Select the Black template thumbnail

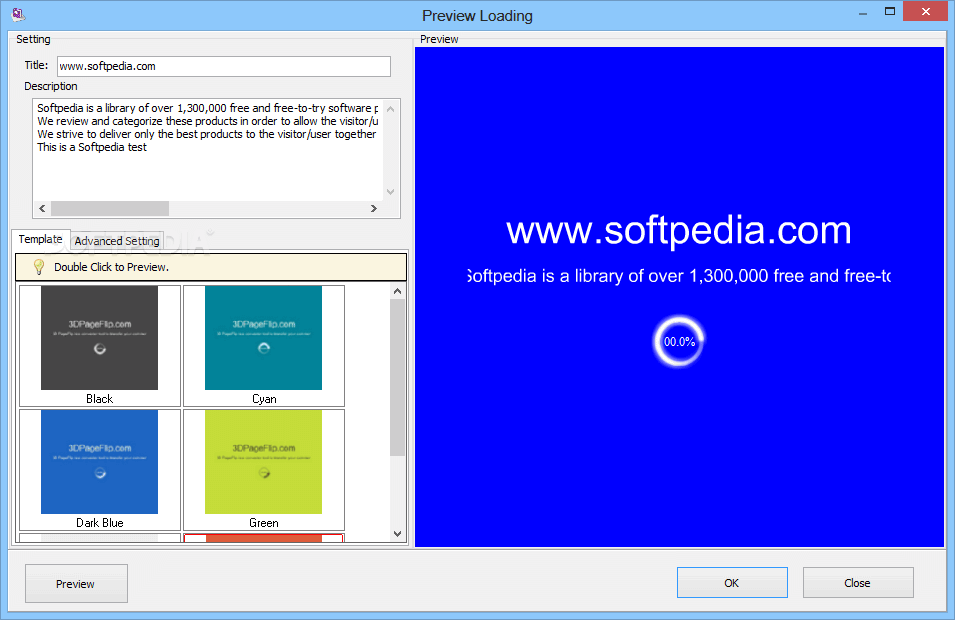click(100, 345)
